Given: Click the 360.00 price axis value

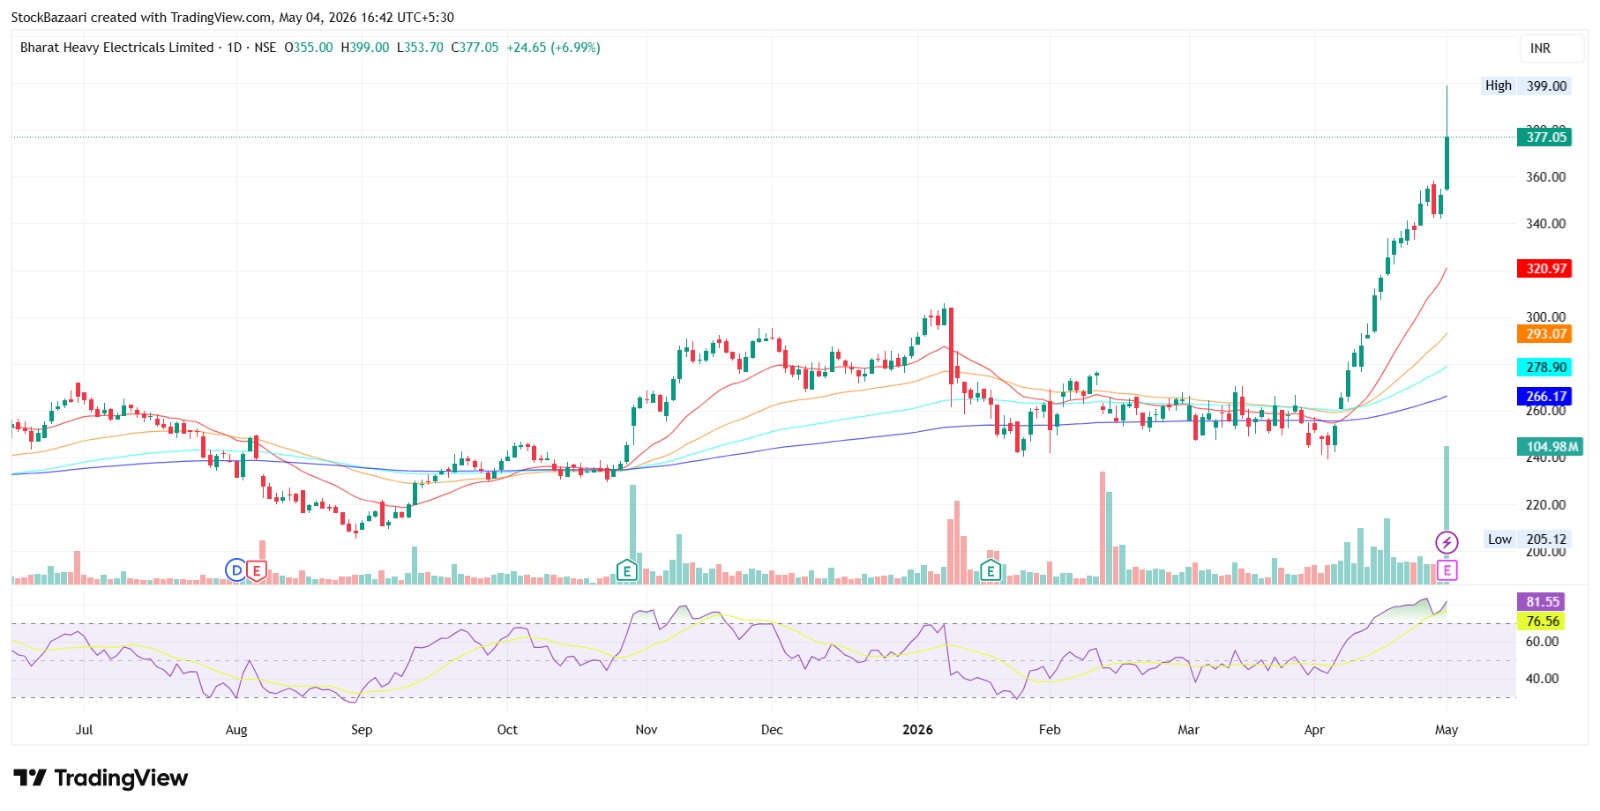Looking at the screenshot, I should coord(1546,177).
